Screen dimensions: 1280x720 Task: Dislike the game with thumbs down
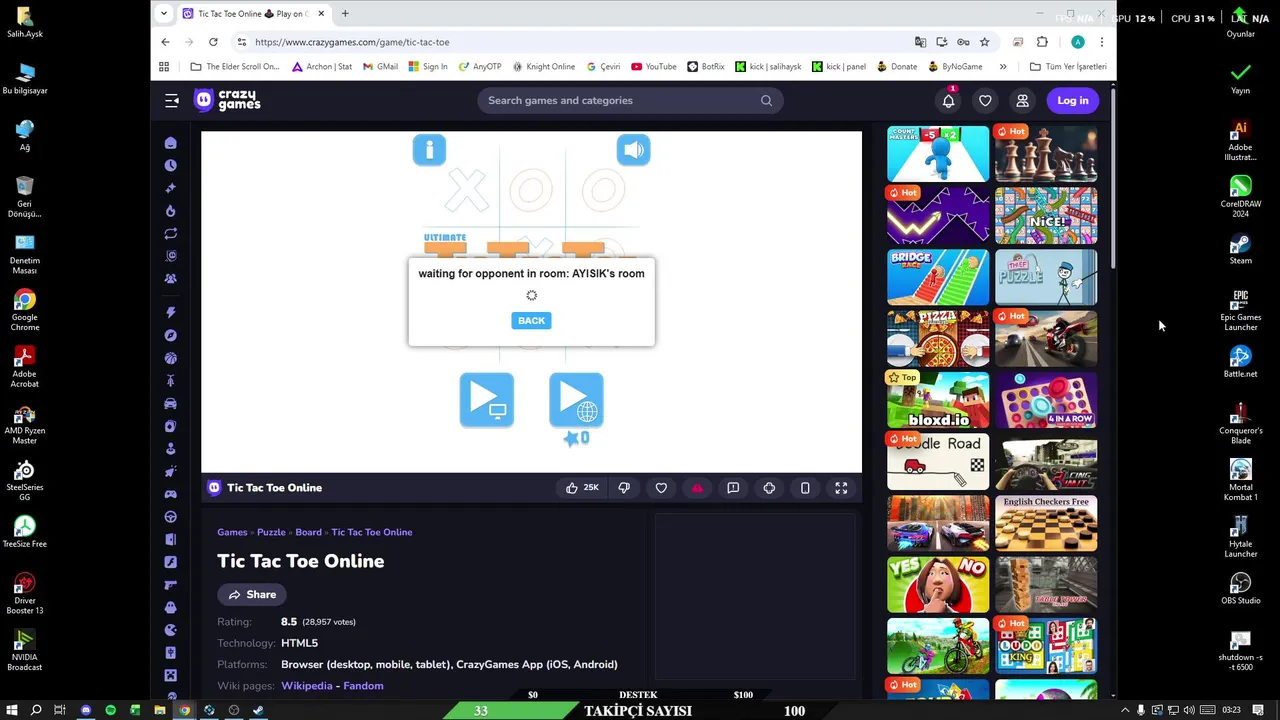click(624, 488)
